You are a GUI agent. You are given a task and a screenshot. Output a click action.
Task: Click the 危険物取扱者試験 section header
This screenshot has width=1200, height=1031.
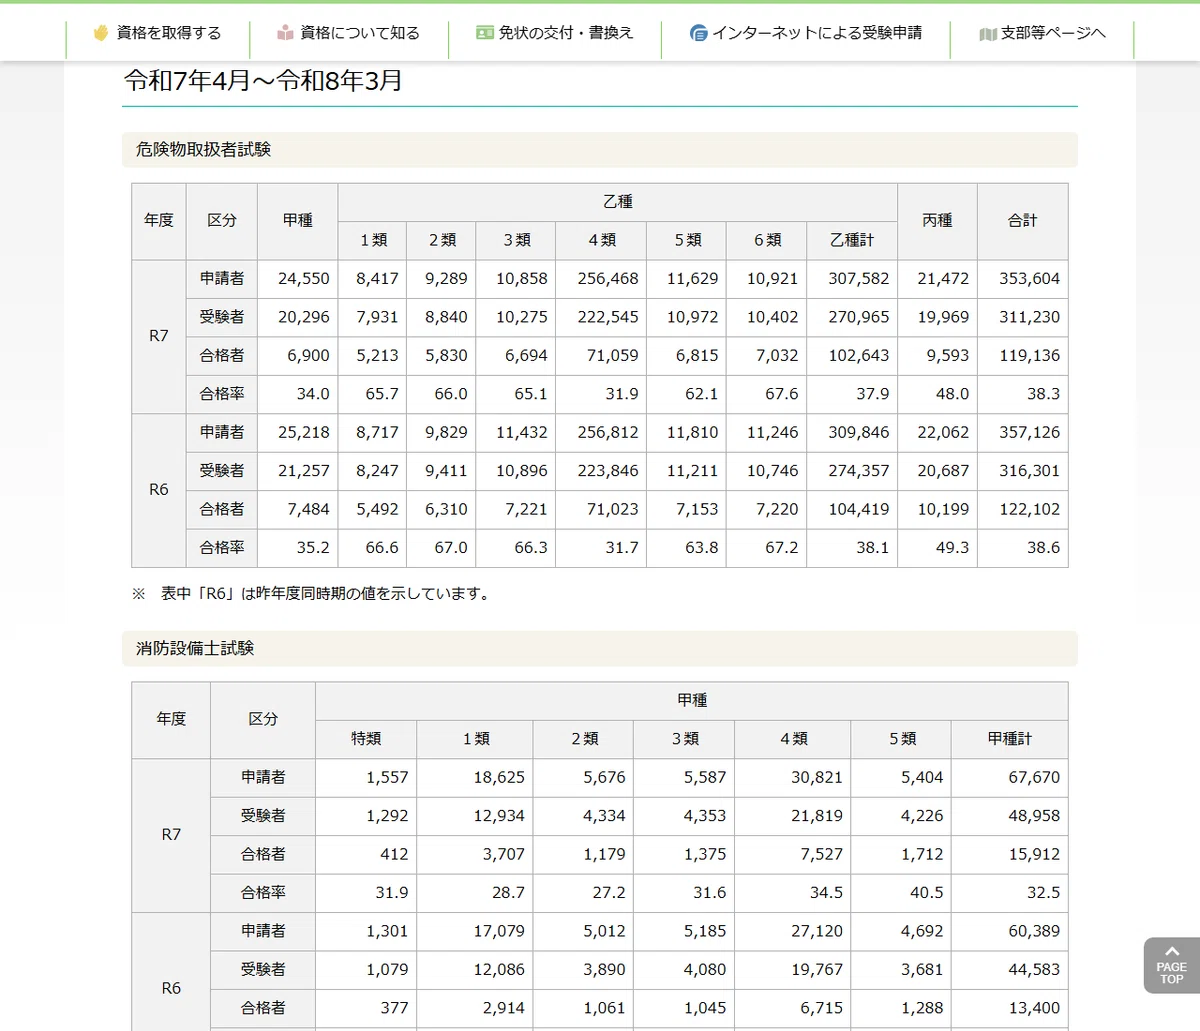[x=600, y=150]
